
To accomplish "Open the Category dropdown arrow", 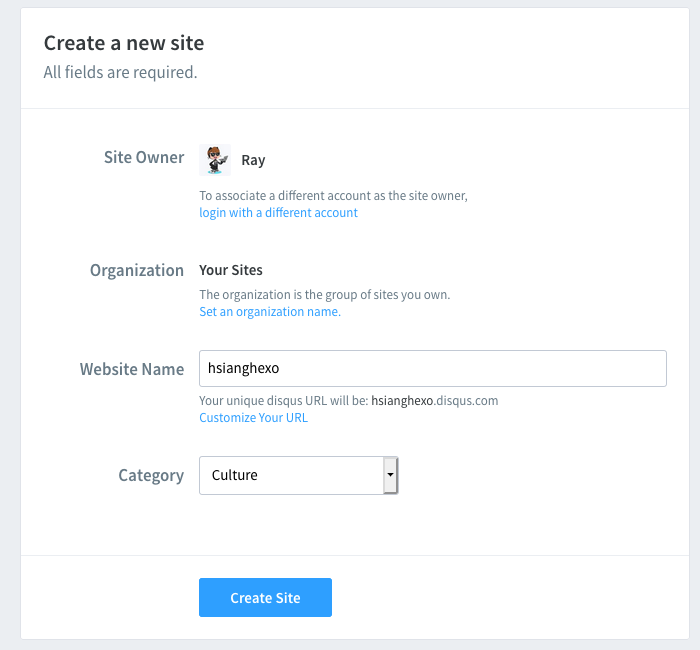I will pyautogui.click(x=391, y=475).
